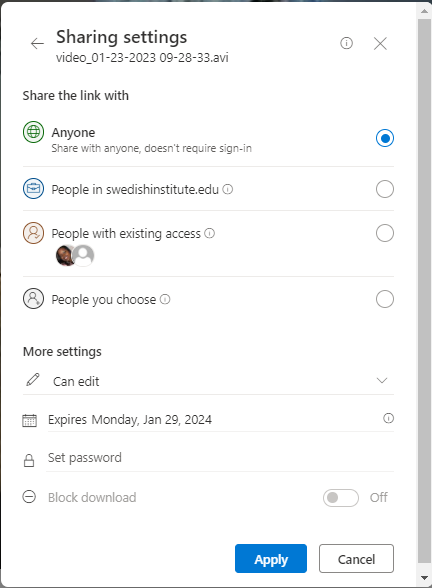Click the info icon next to swedishinstitute.edu
The image size is (432, 588).
[x=228, y=189]
